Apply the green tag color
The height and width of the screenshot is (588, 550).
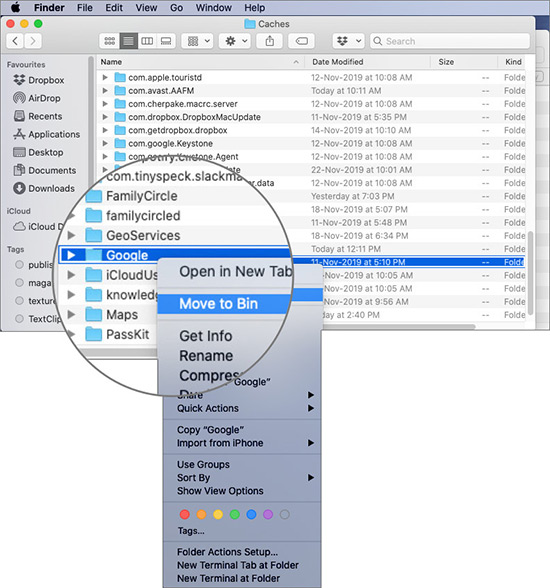tap(235, 514)
